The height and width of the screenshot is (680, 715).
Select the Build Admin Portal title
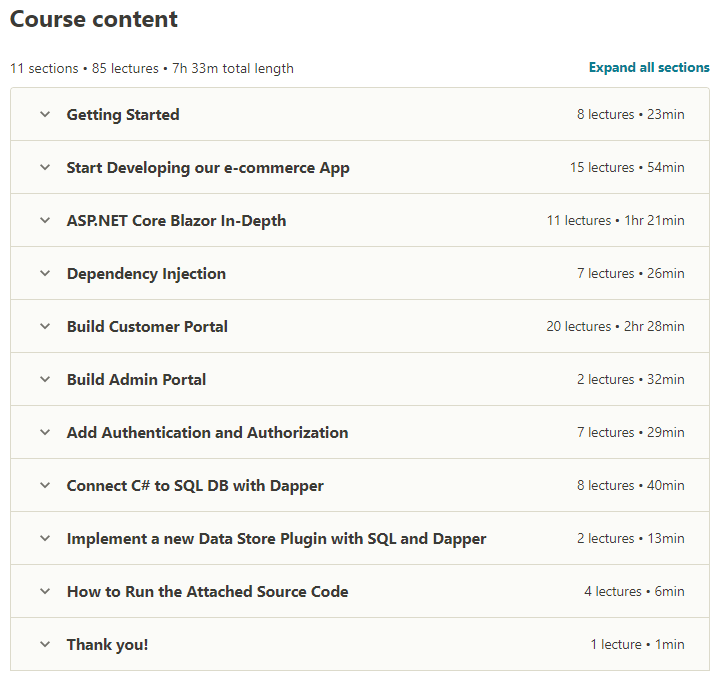coord(136,379)
